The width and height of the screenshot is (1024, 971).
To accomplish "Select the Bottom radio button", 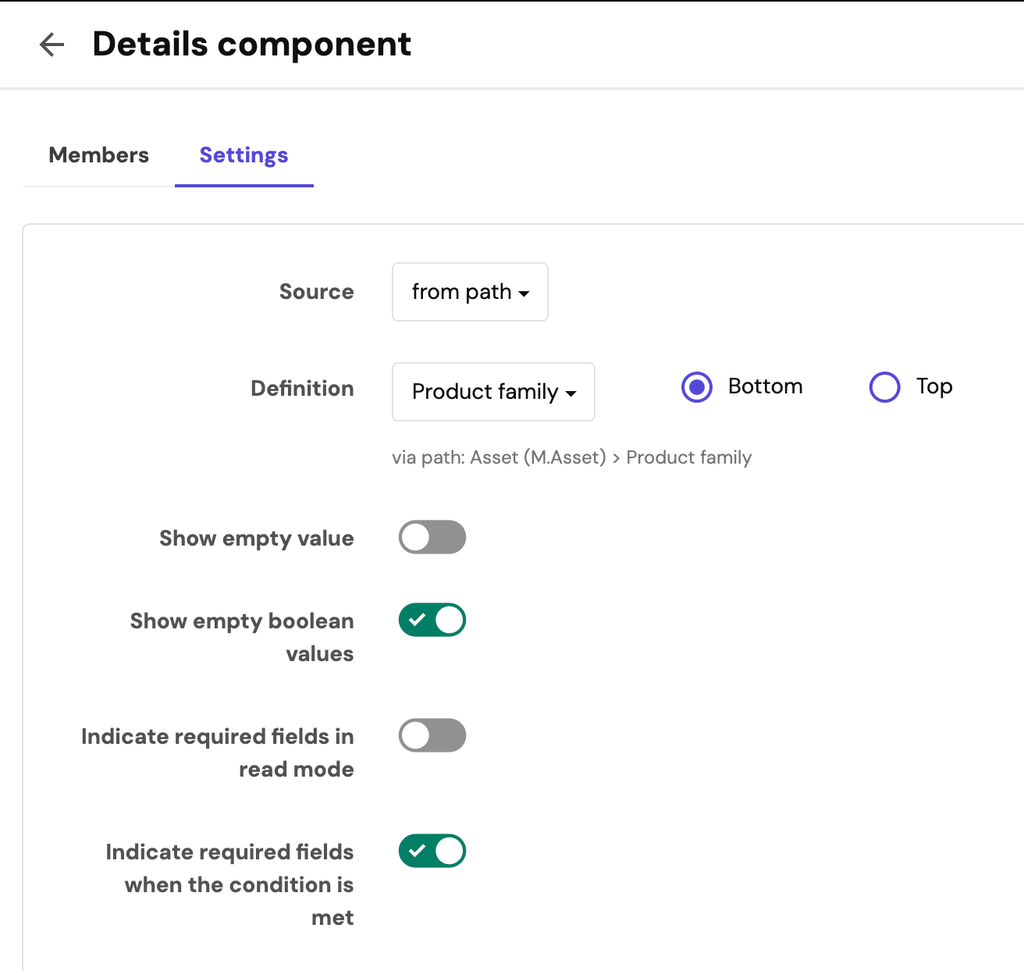I will click(x=697, y=387).
